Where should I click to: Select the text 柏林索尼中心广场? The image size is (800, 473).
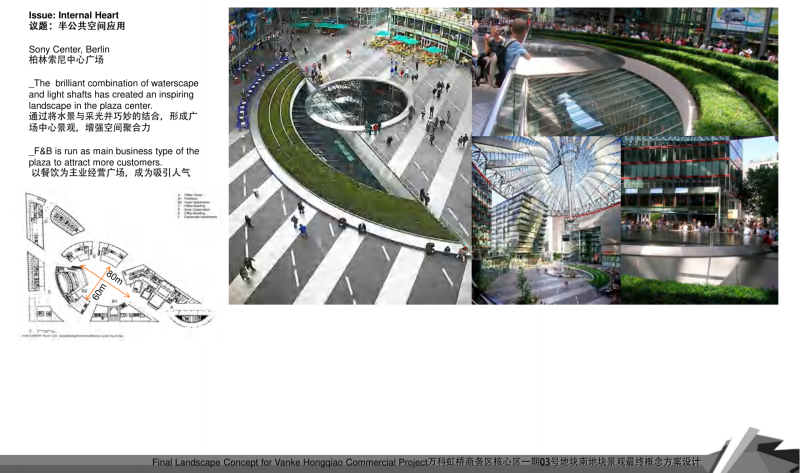tap(66, 60)
